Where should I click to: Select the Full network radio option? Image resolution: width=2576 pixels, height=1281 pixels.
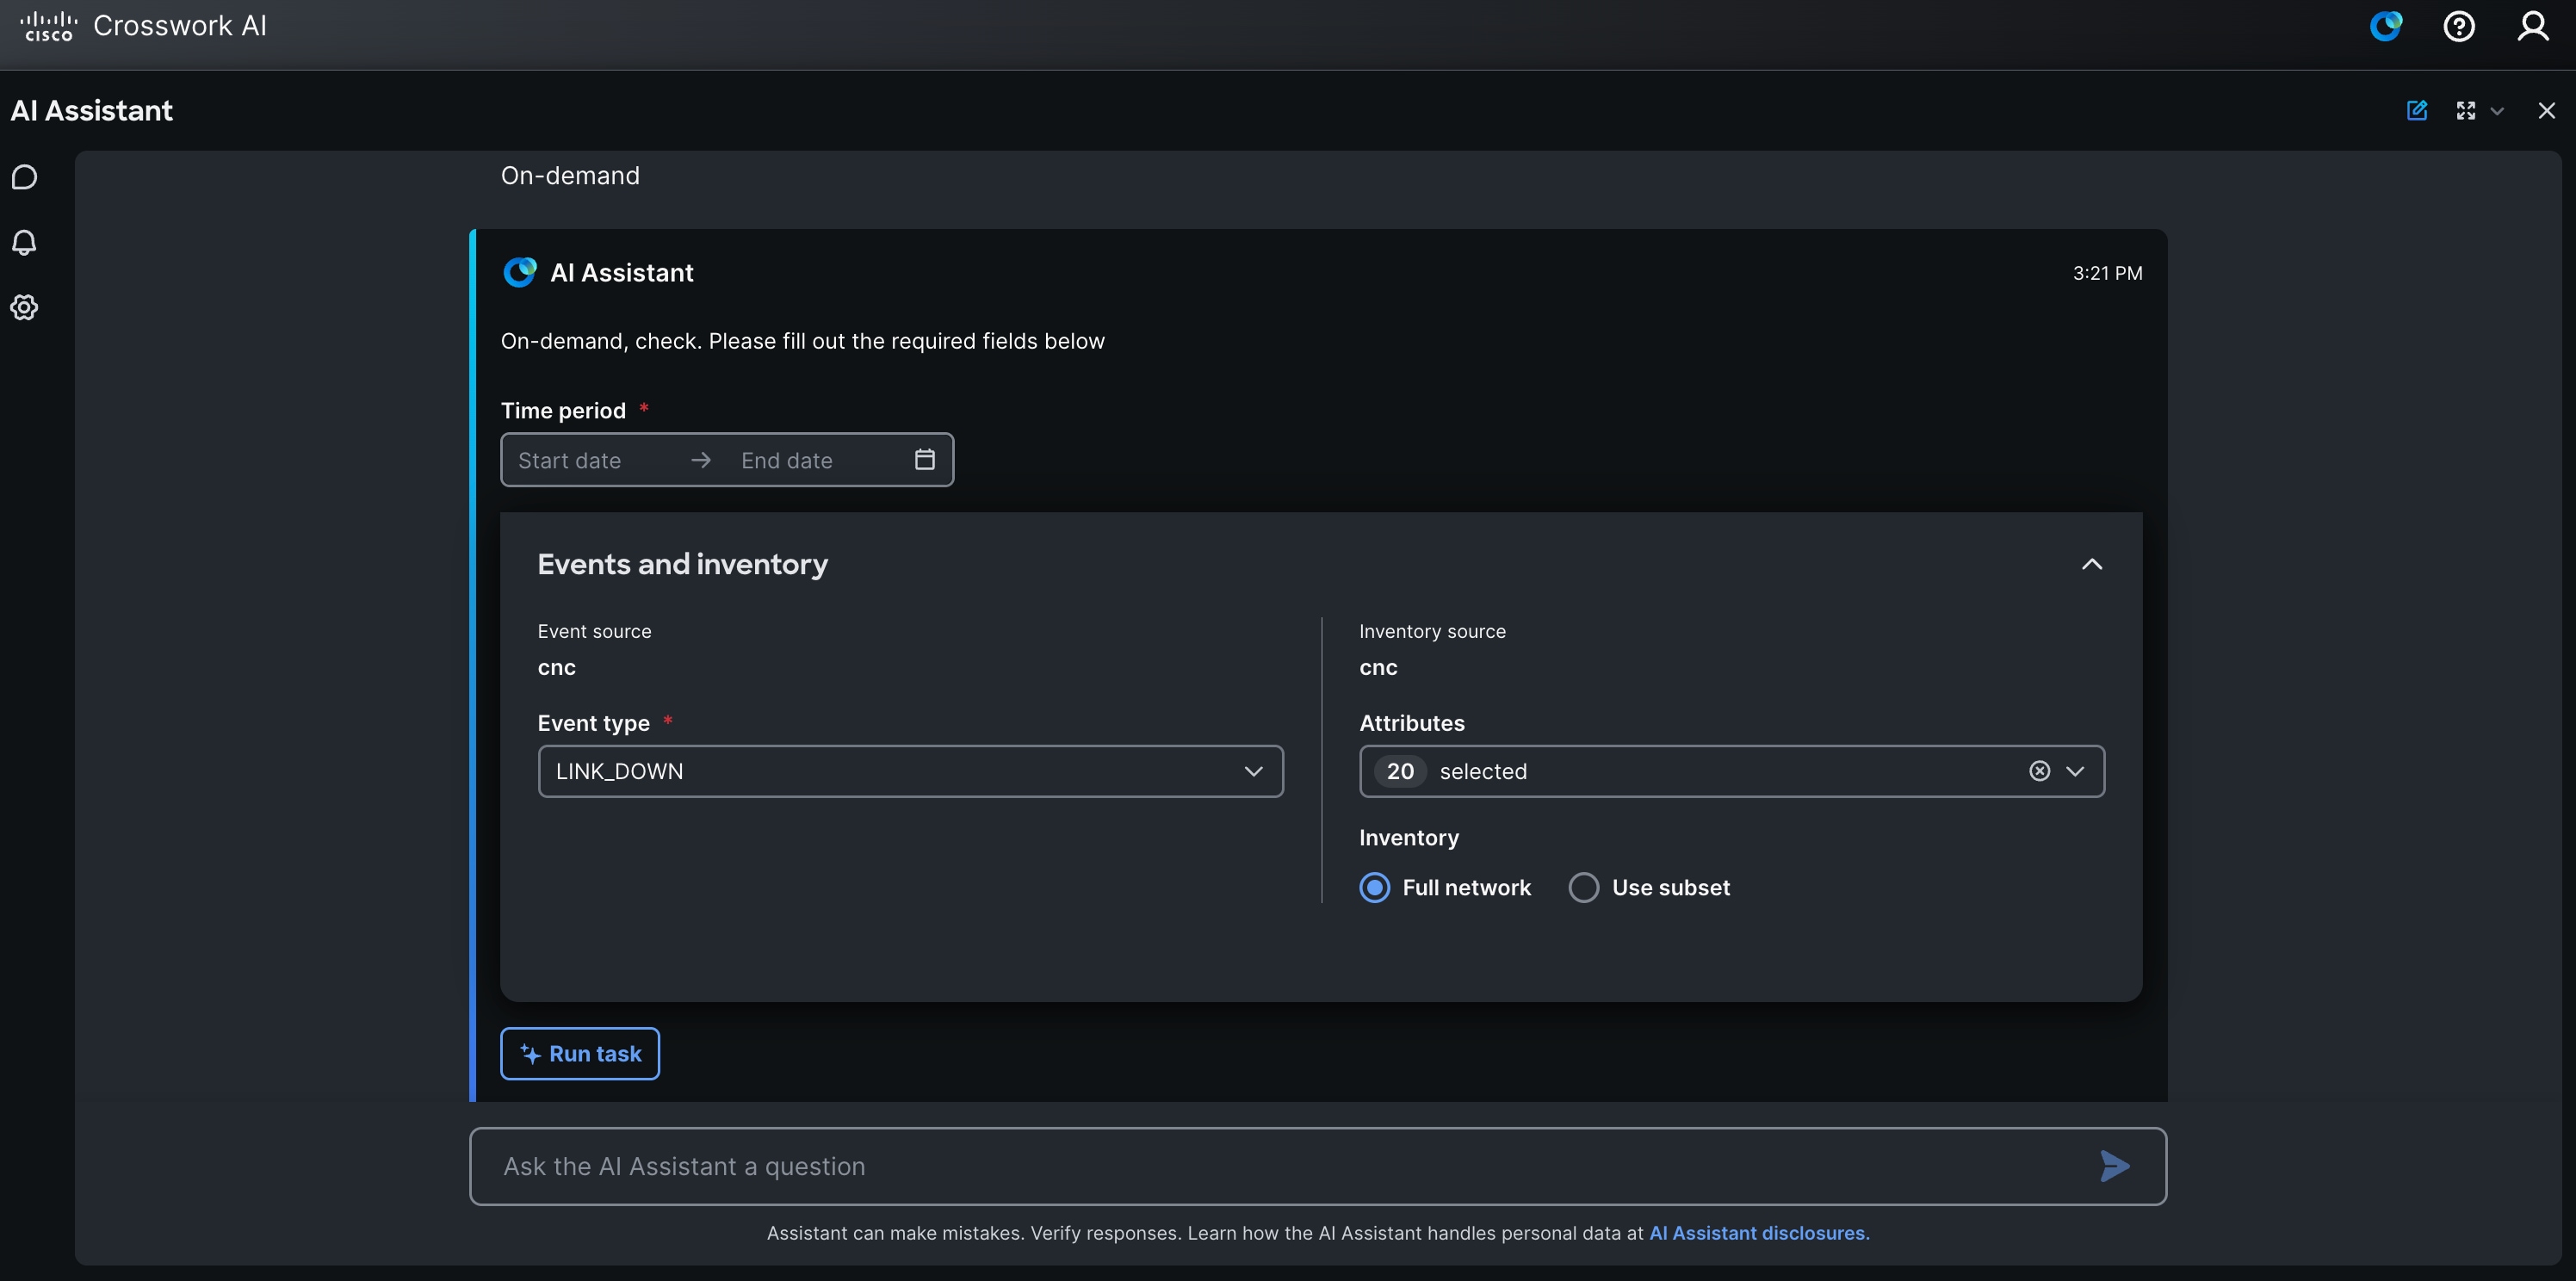point(1375,888)
